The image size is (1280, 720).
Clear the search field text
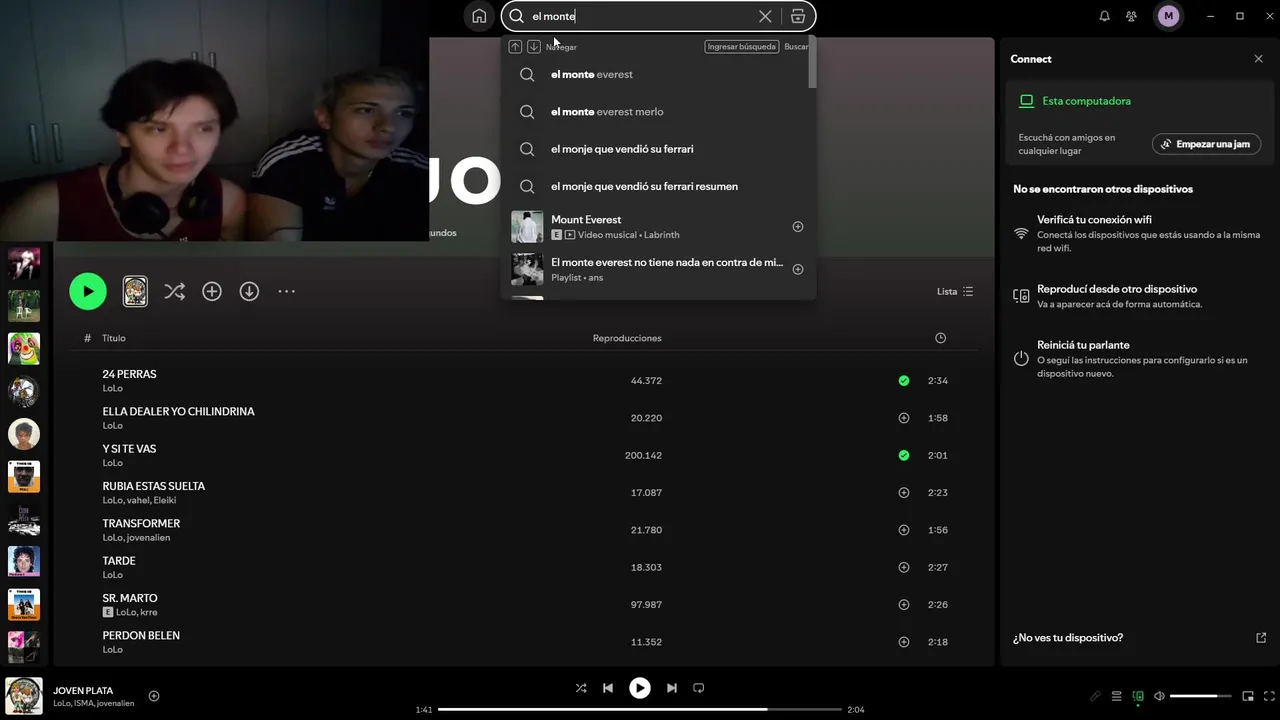coord(765,16)
